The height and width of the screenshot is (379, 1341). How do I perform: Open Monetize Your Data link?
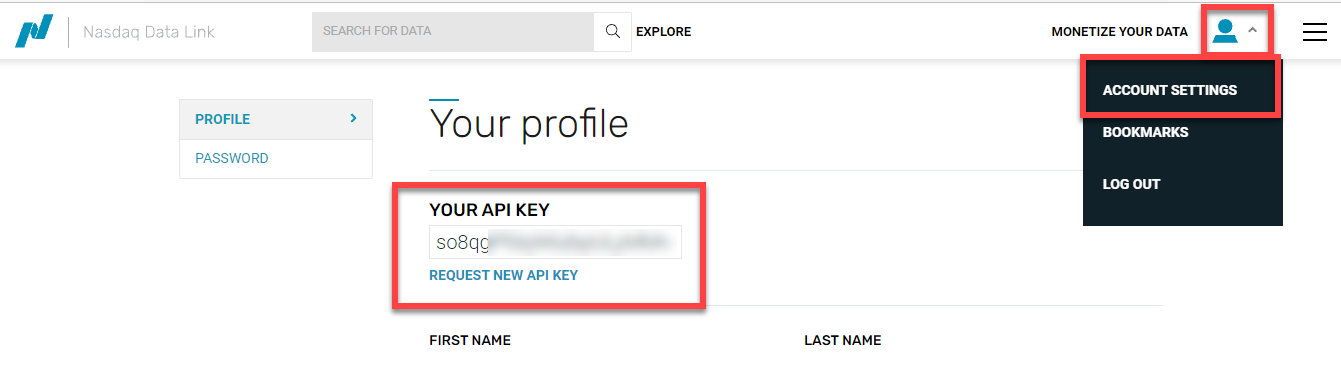1119,32
